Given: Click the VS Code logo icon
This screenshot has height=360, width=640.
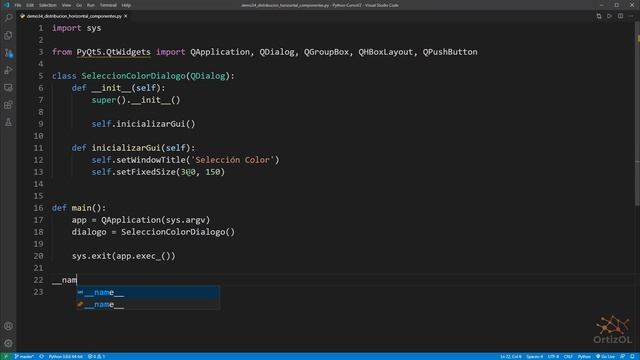Looking at the screenshot, I should click(x=7, y=5).
